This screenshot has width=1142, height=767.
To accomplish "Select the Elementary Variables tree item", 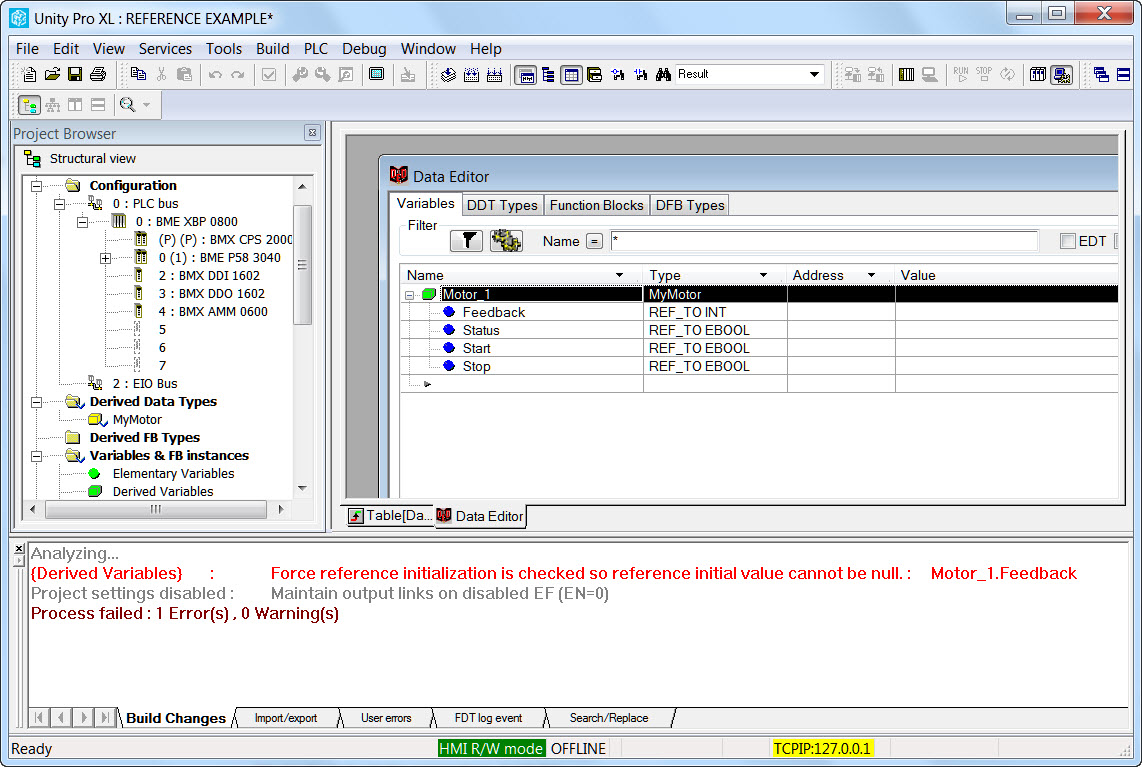I will click(173, 473).
